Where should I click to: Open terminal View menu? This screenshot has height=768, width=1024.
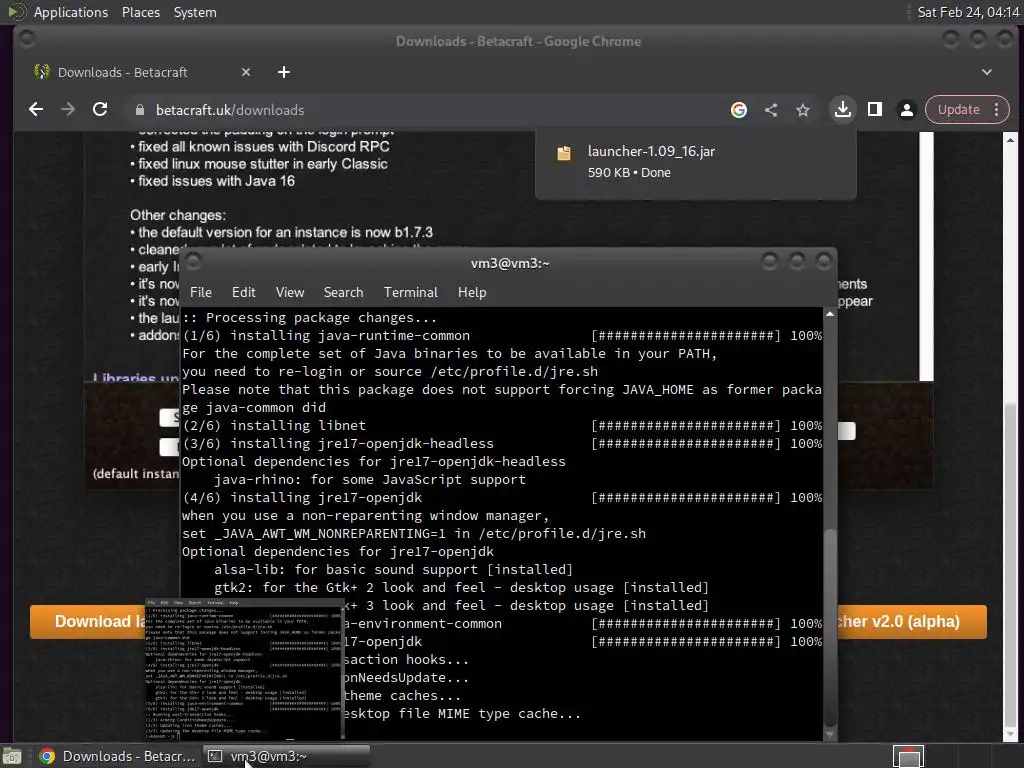289,293
